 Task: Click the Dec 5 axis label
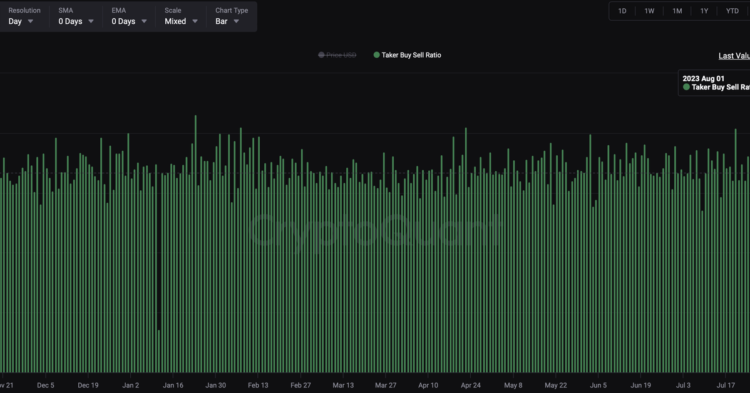45,385
